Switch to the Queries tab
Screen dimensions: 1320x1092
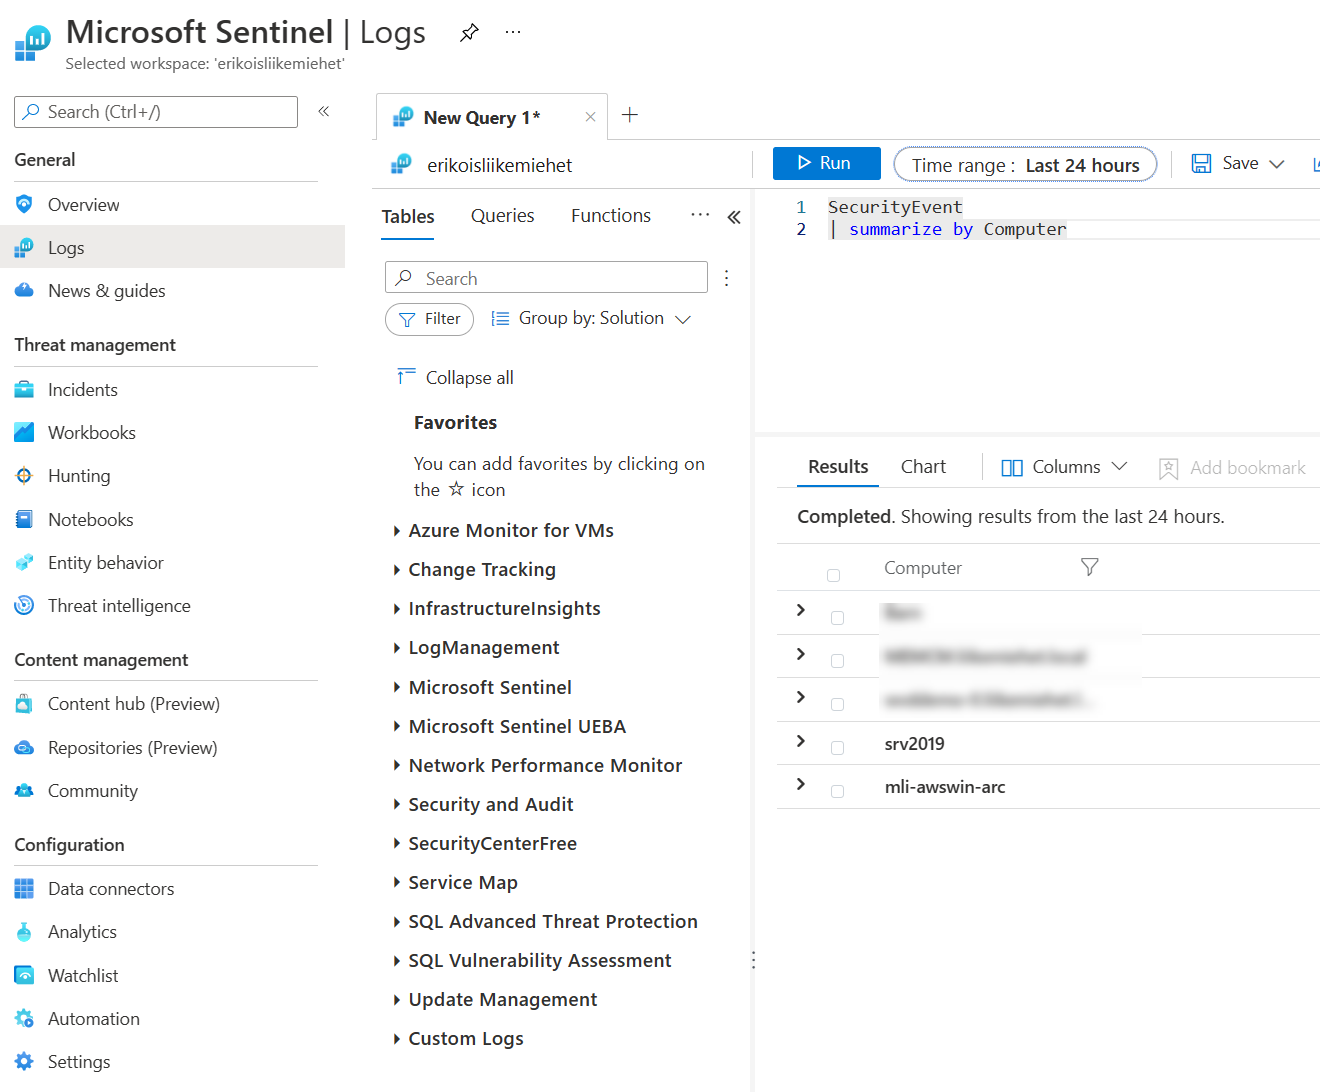(x=502, y=215)
